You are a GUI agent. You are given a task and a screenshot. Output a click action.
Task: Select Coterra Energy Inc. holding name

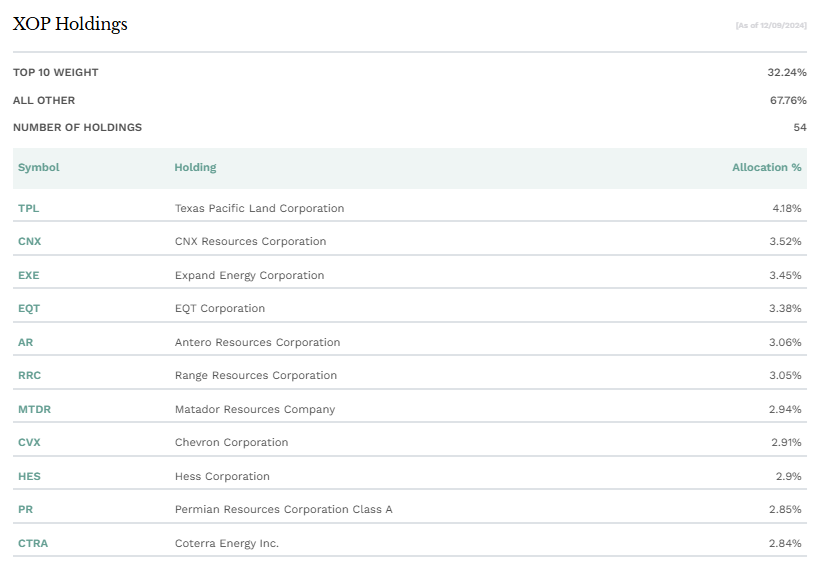pyautogui.click(x=226, y=543)
